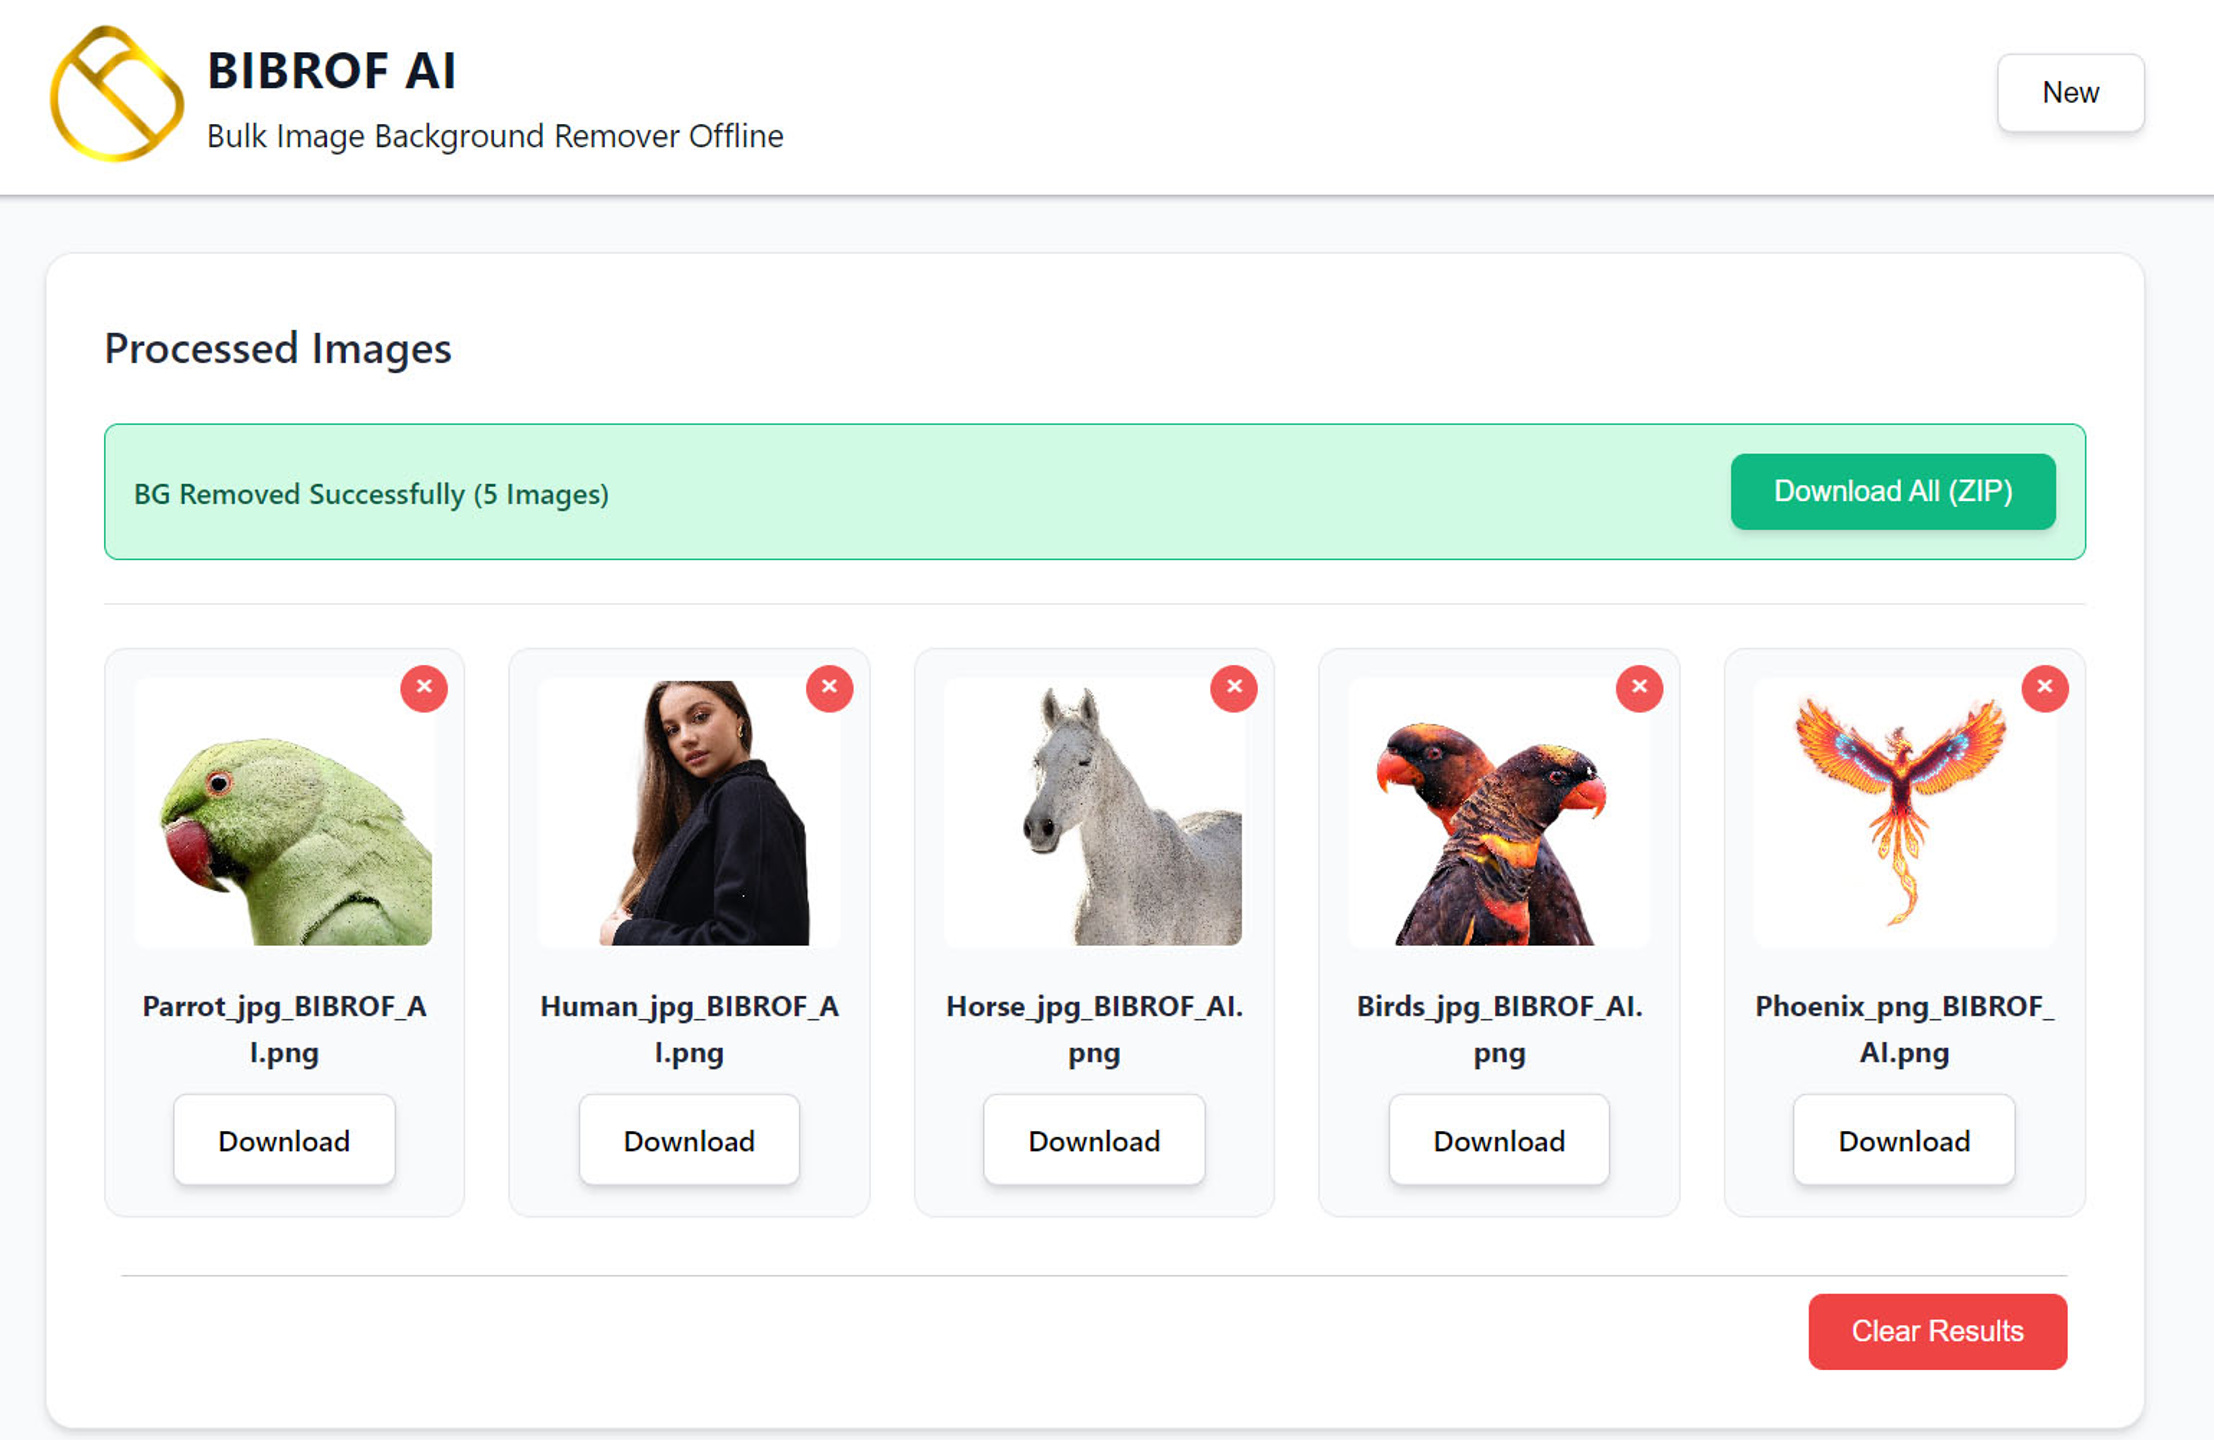The height and width of the screenshot is (1440, 2214).
Task: Download Phoenix_png_BIBROF_AI.png
Action: tap(1904, 1140)
